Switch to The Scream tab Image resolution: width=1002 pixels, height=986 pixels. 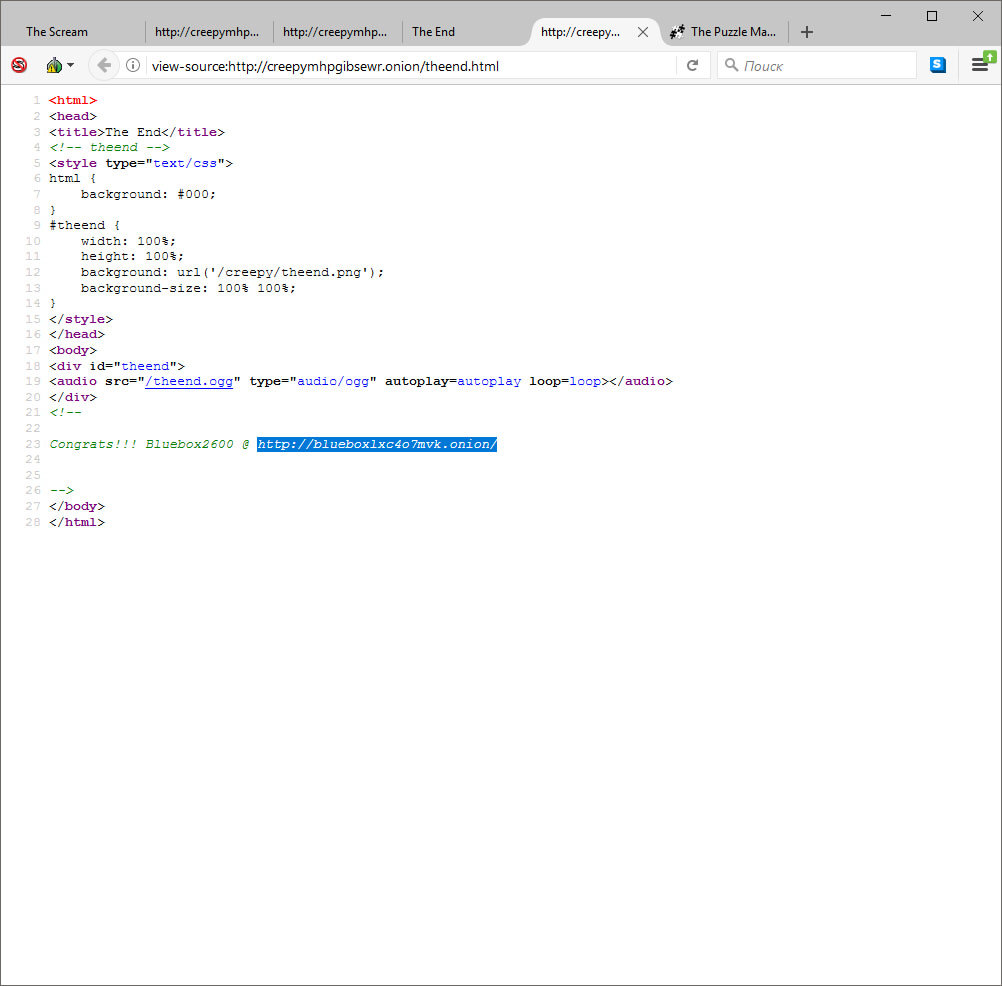(57, 32)
